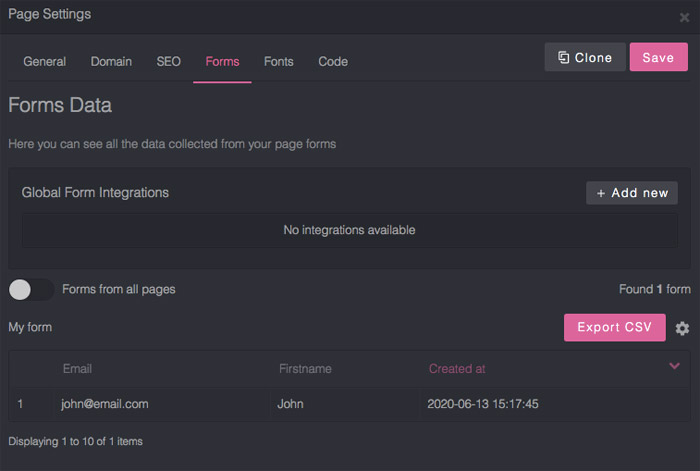The image size is (700, 471).
Task: Sort by Created at column
Action: coord(457,369)
